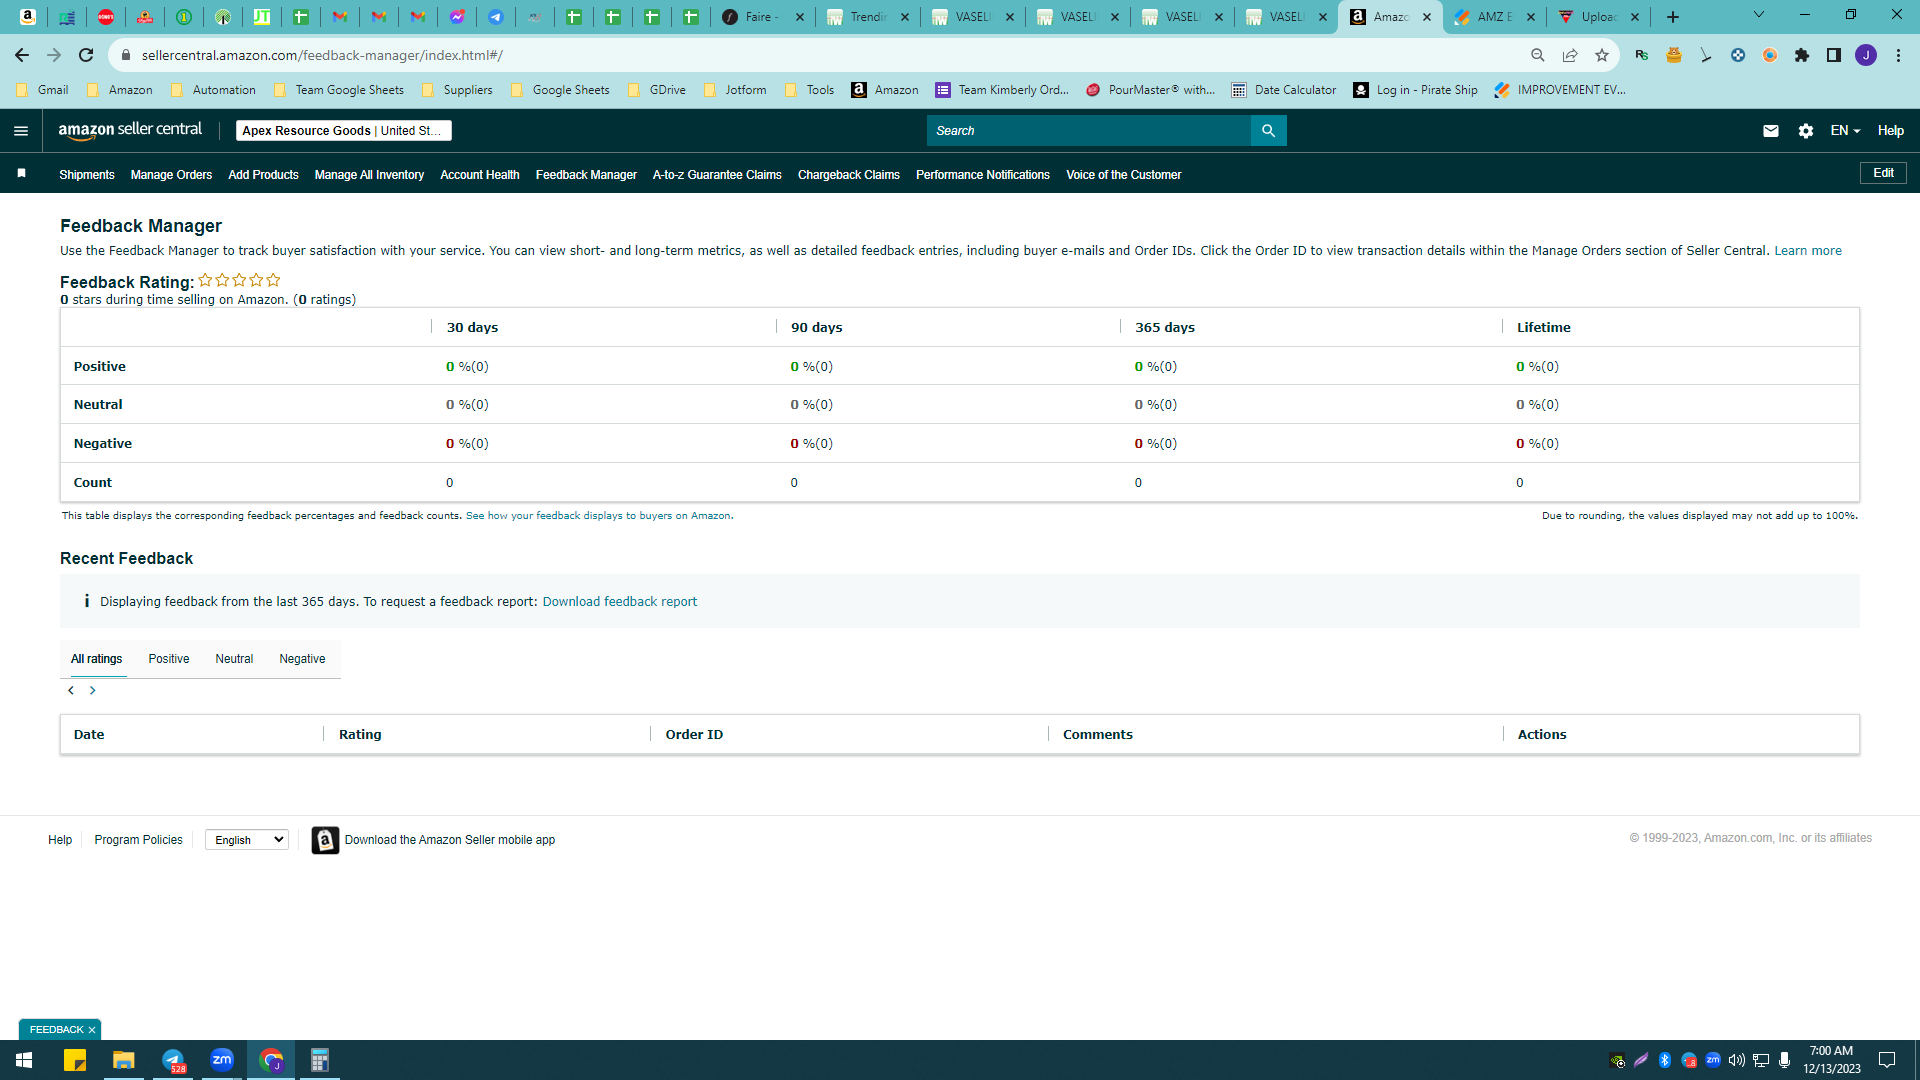This screenshot has height=1080, width=1920.
Task: Open the buyer messages envelope icon
Action: (x=1771, y=131)
